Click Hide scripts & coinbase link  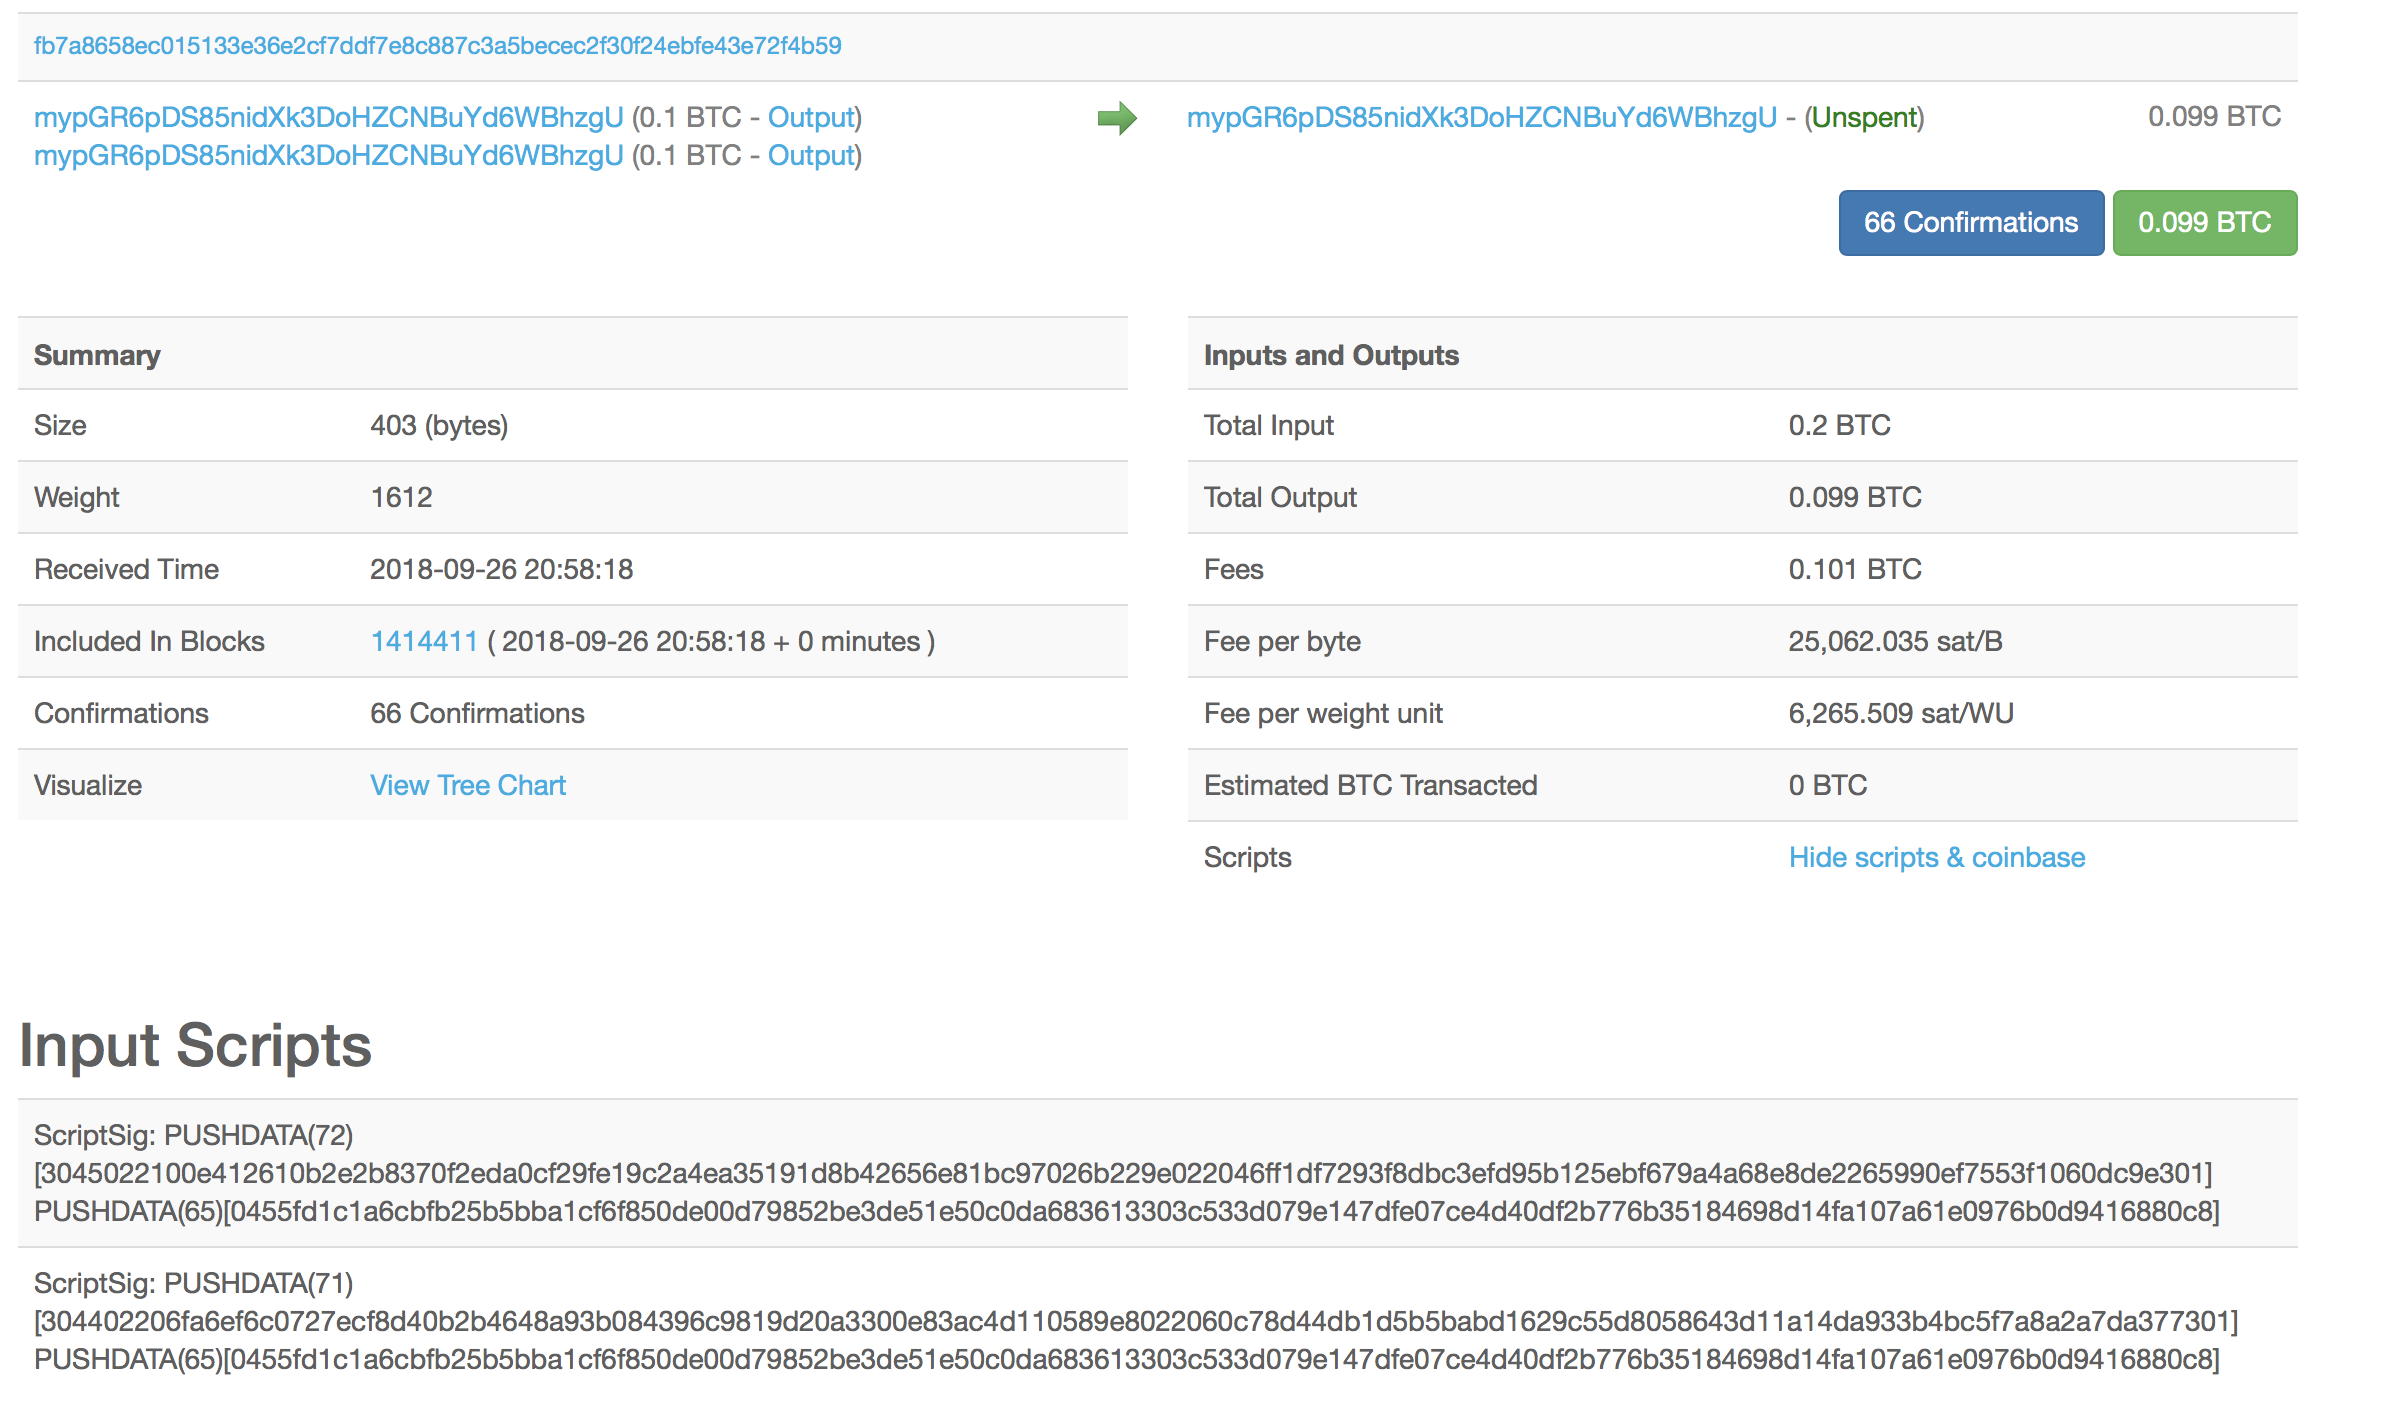[1937, 858]
